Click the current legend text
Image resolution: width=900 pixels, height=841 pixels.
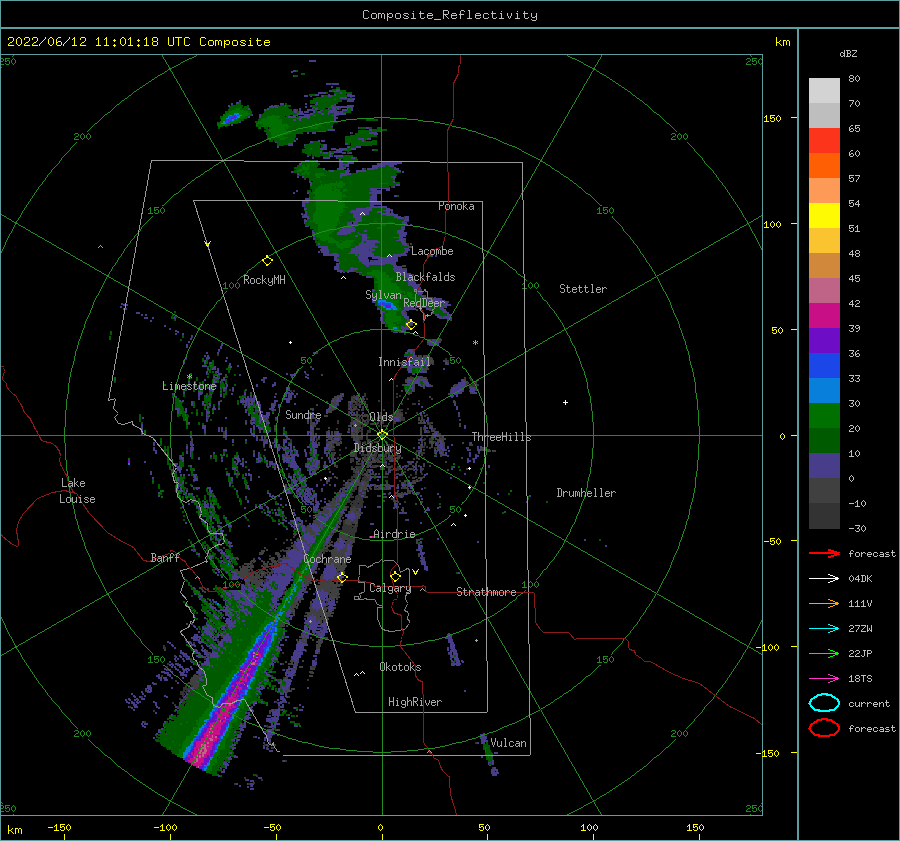[869, 703]
